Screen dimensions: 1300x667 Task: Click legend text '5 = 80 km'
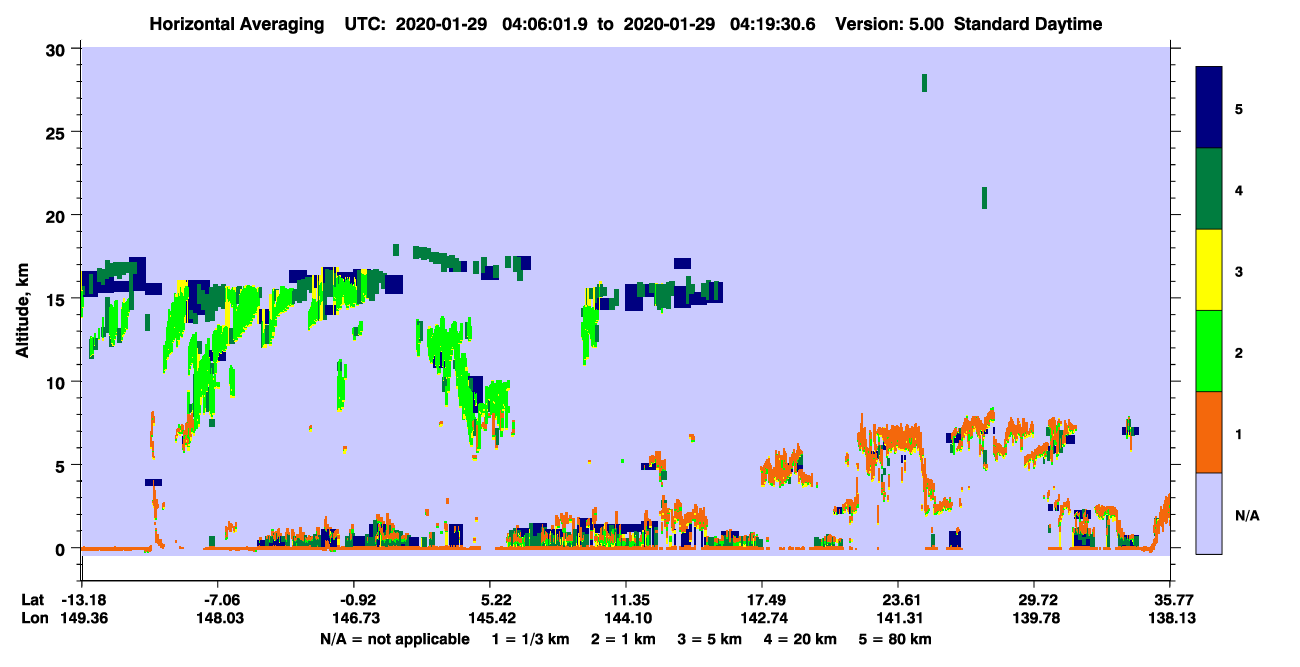(897, 639)
